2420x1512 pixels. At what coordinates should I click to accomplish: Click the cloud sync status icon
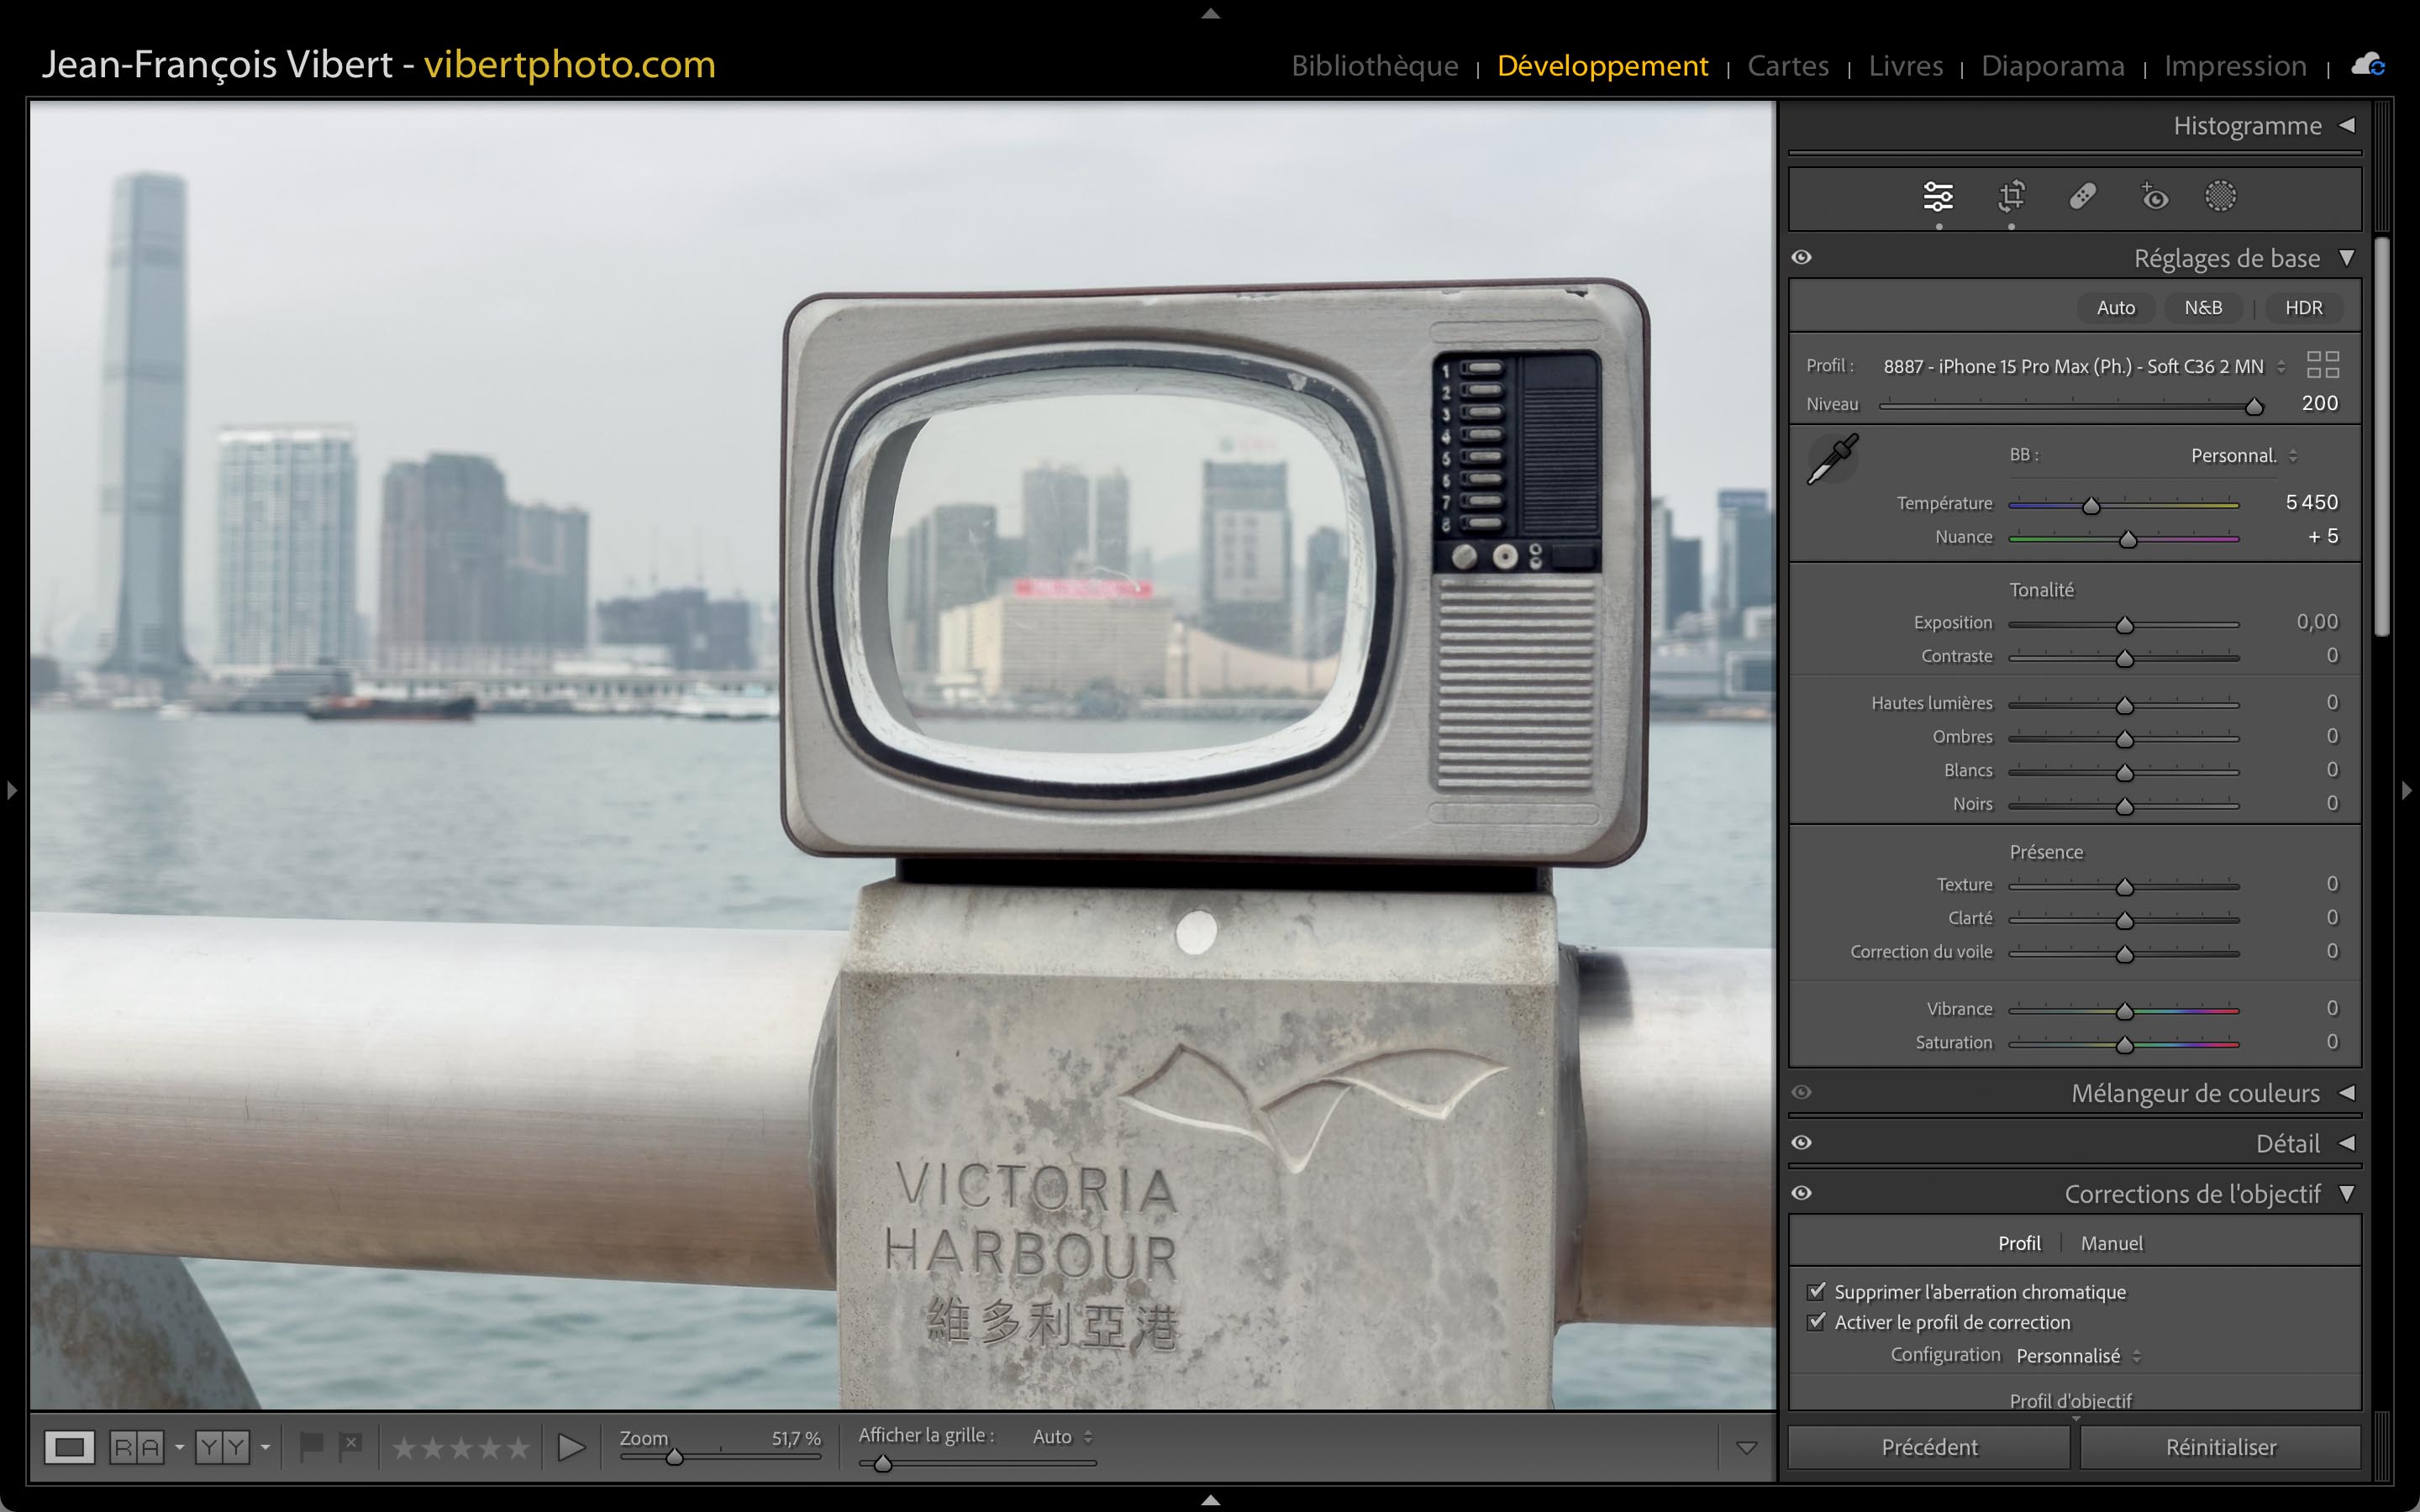pos(2367,65)
